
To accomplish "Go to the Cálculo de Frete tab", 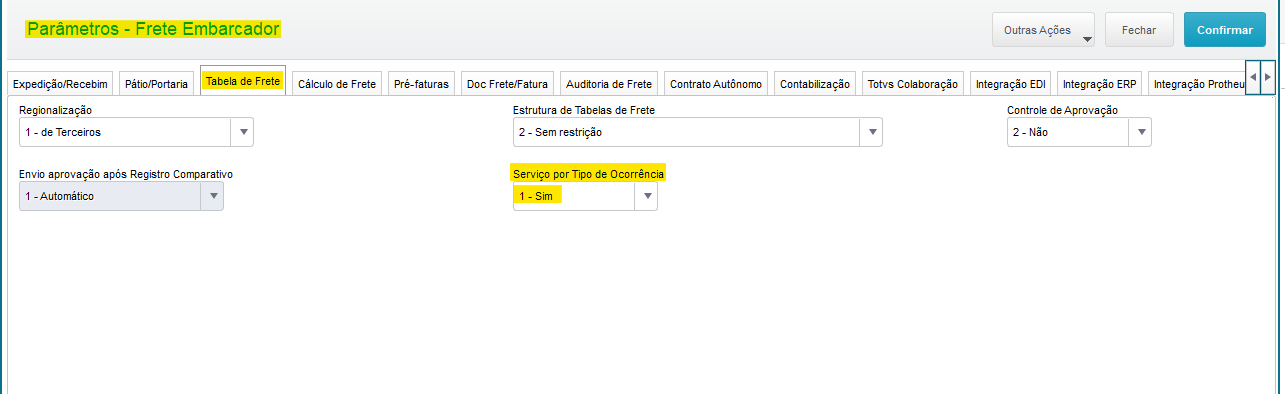I will [x=337, y=84].
